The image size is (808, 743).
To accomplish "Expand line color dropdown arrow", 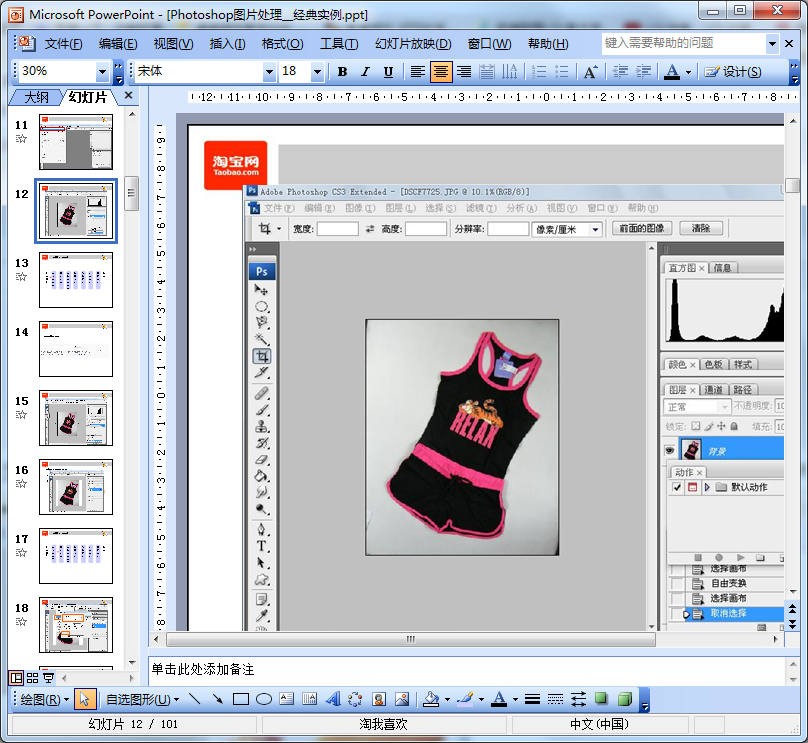I will [x=481, y=699].
